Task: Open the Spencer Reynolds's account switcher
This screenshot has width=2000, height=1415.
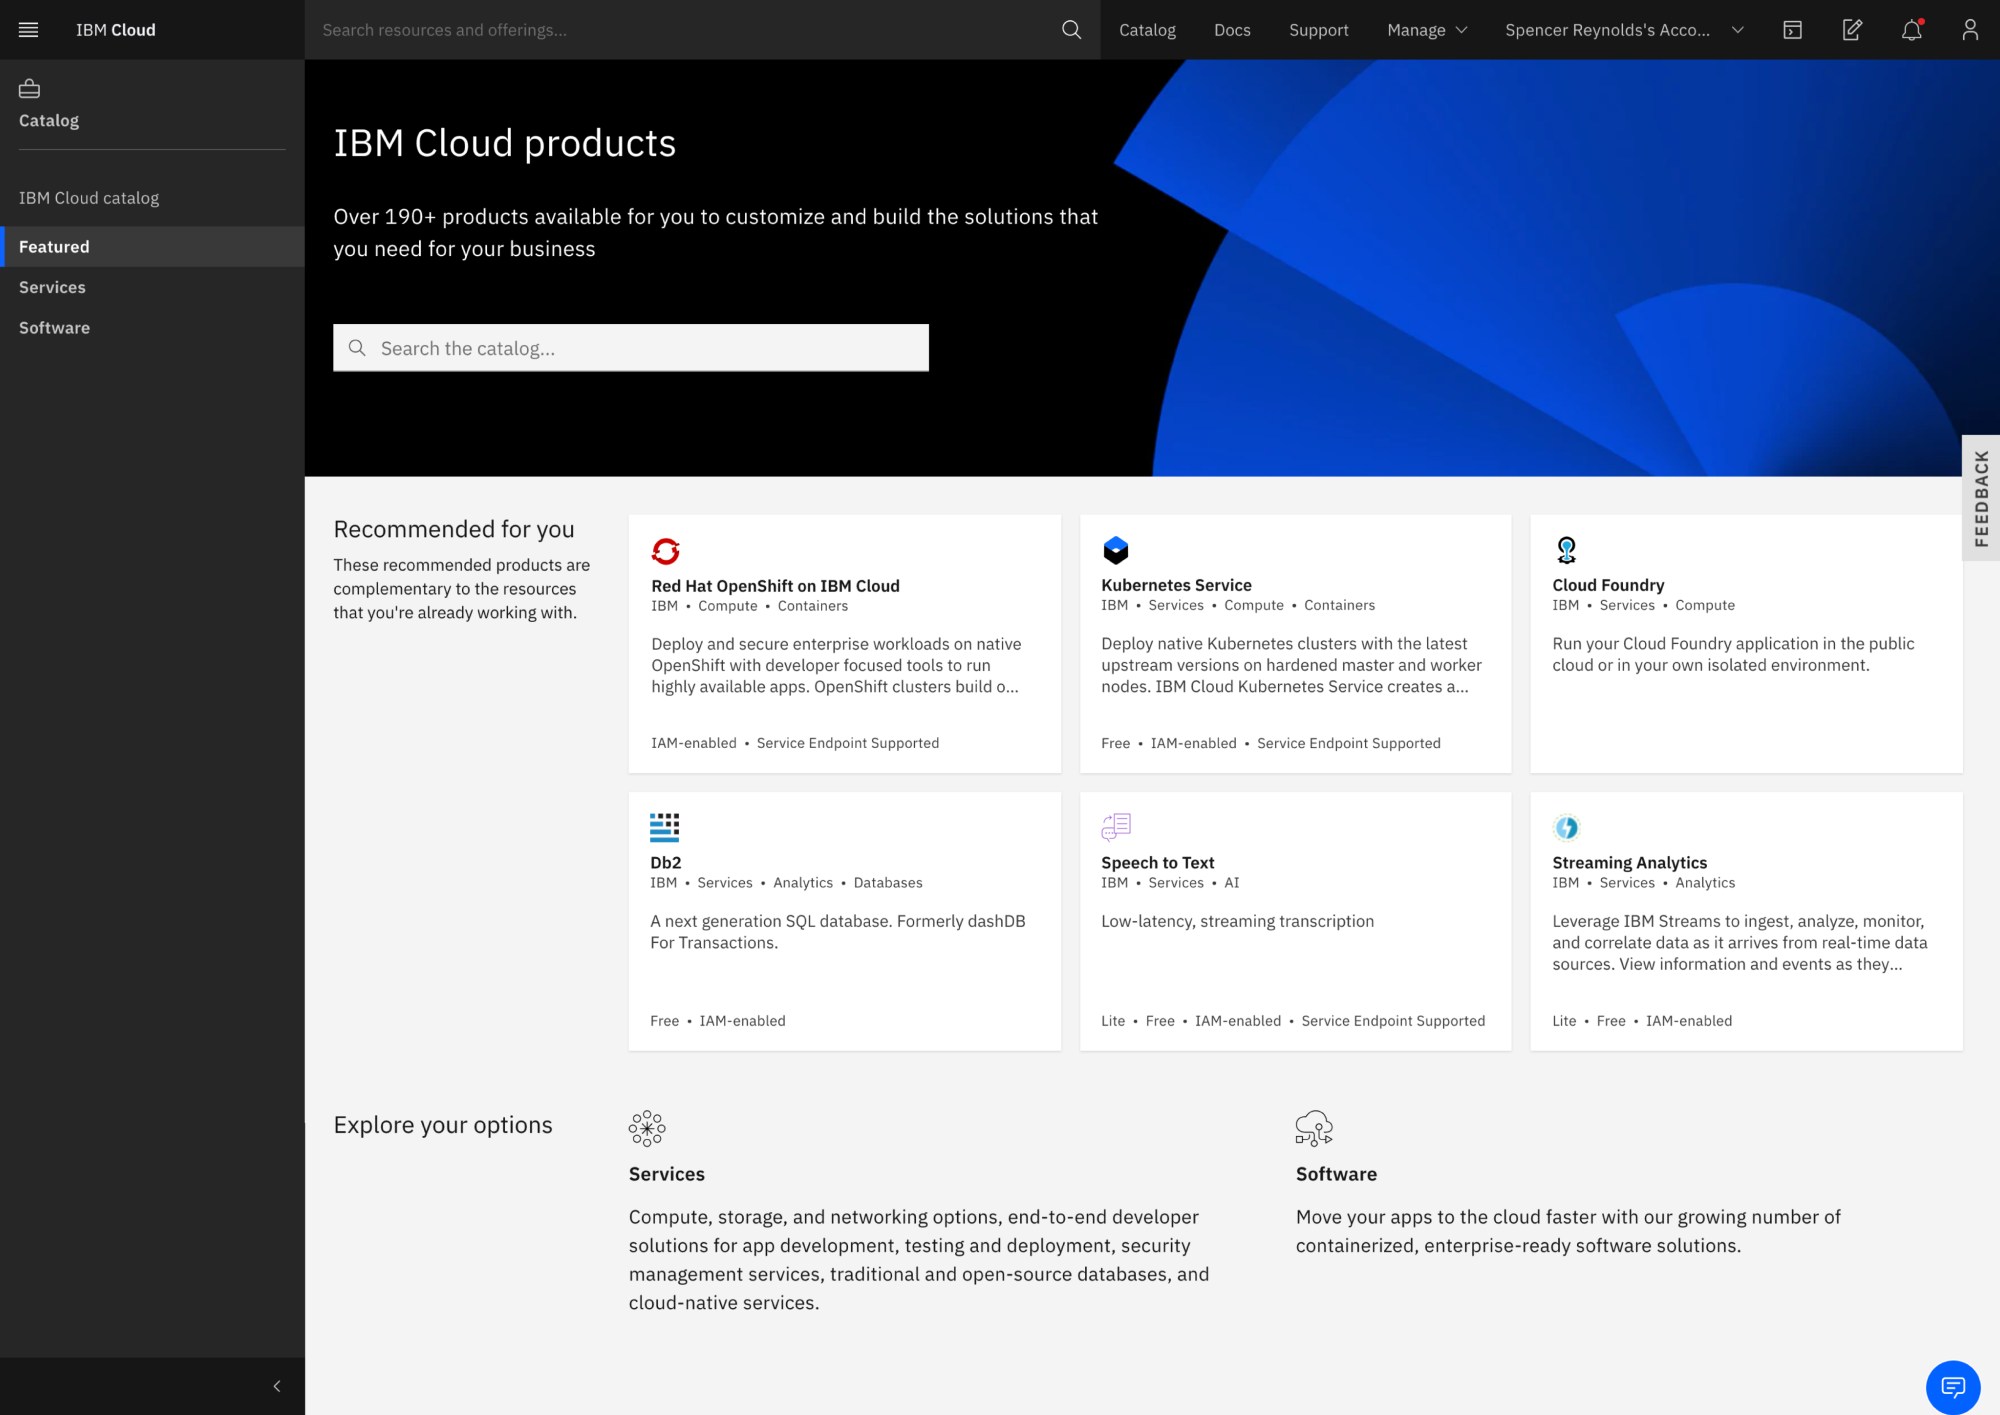Action: (1624, 30)
